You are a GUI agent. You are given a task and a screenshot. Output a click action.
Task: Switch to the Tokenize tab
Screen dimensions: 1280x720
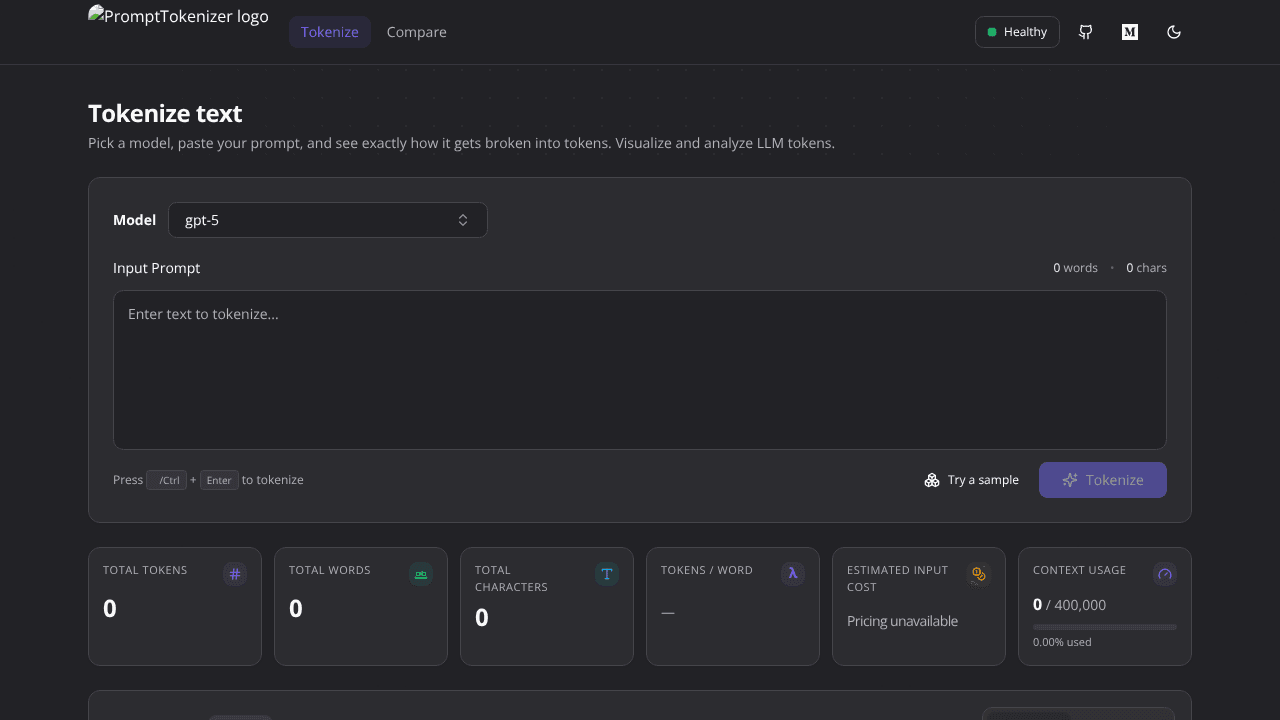pos(330,32)
